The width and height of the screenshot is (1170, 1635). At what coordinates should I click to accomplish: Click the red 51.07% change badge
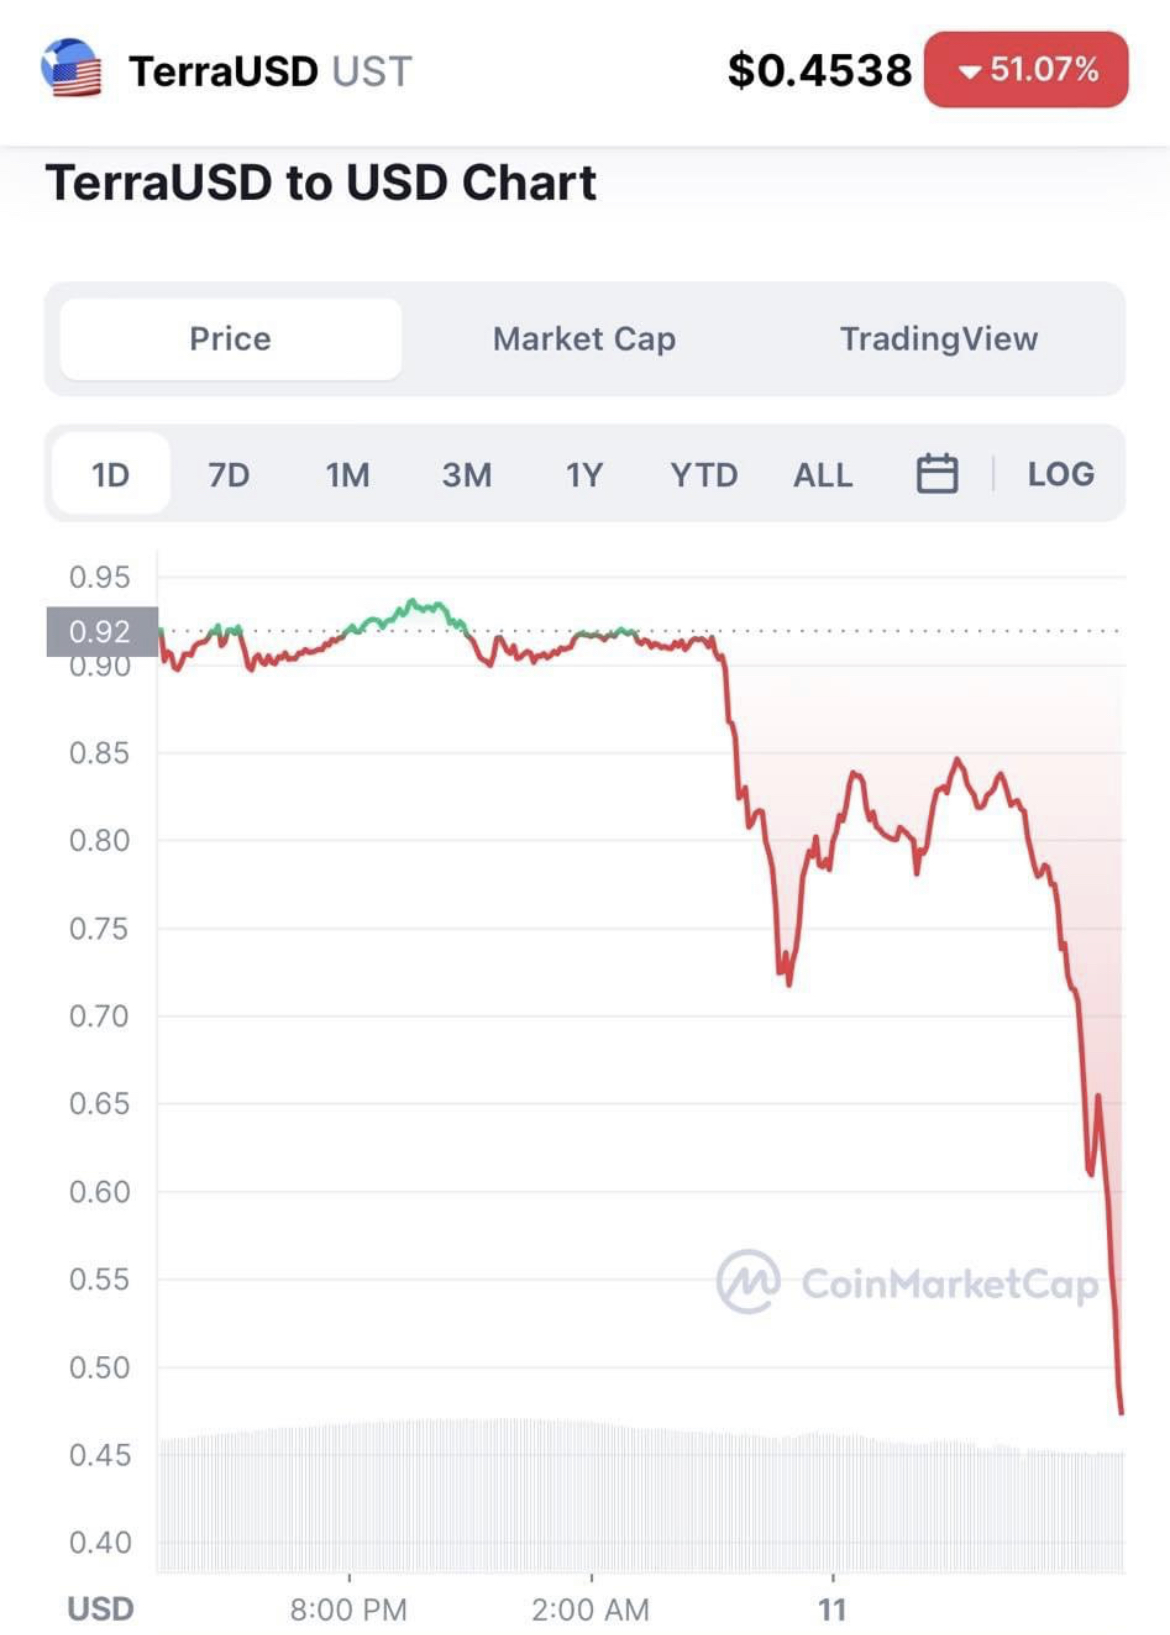click(1026, 70)
